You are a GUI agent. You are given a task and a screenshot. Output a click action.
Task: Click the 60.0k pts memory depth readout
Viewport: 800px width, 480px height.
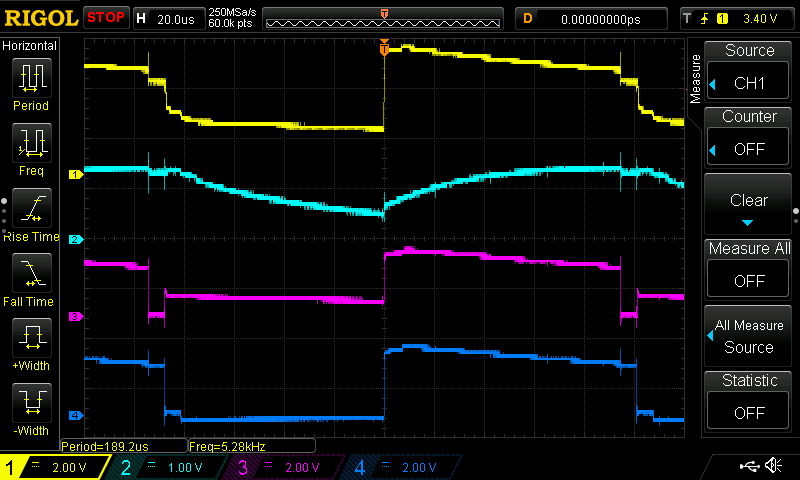tap(230, 24)
